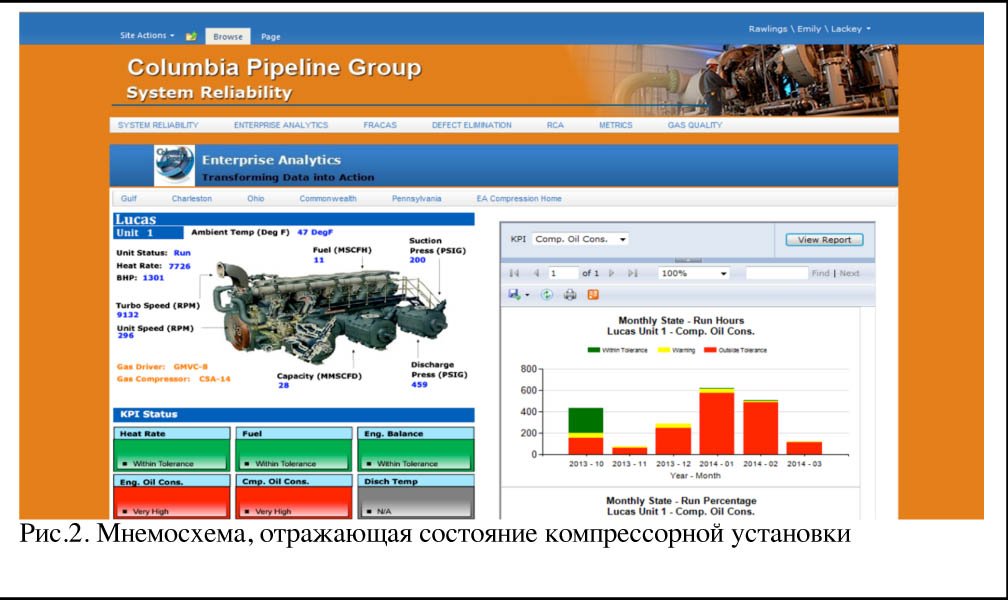Image resolution: width=1008 pixels, height=600 pixels.
Task: Refresh the report with the green refresh icon
Action: [x=547, y=295]
